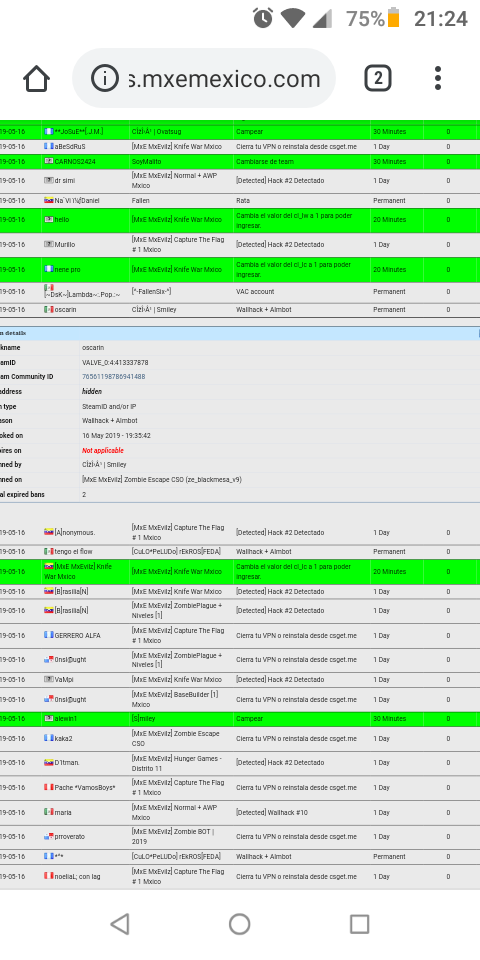Click the flag icon beside hello
This screenshot has width=480, height=960.
point(49,219)
